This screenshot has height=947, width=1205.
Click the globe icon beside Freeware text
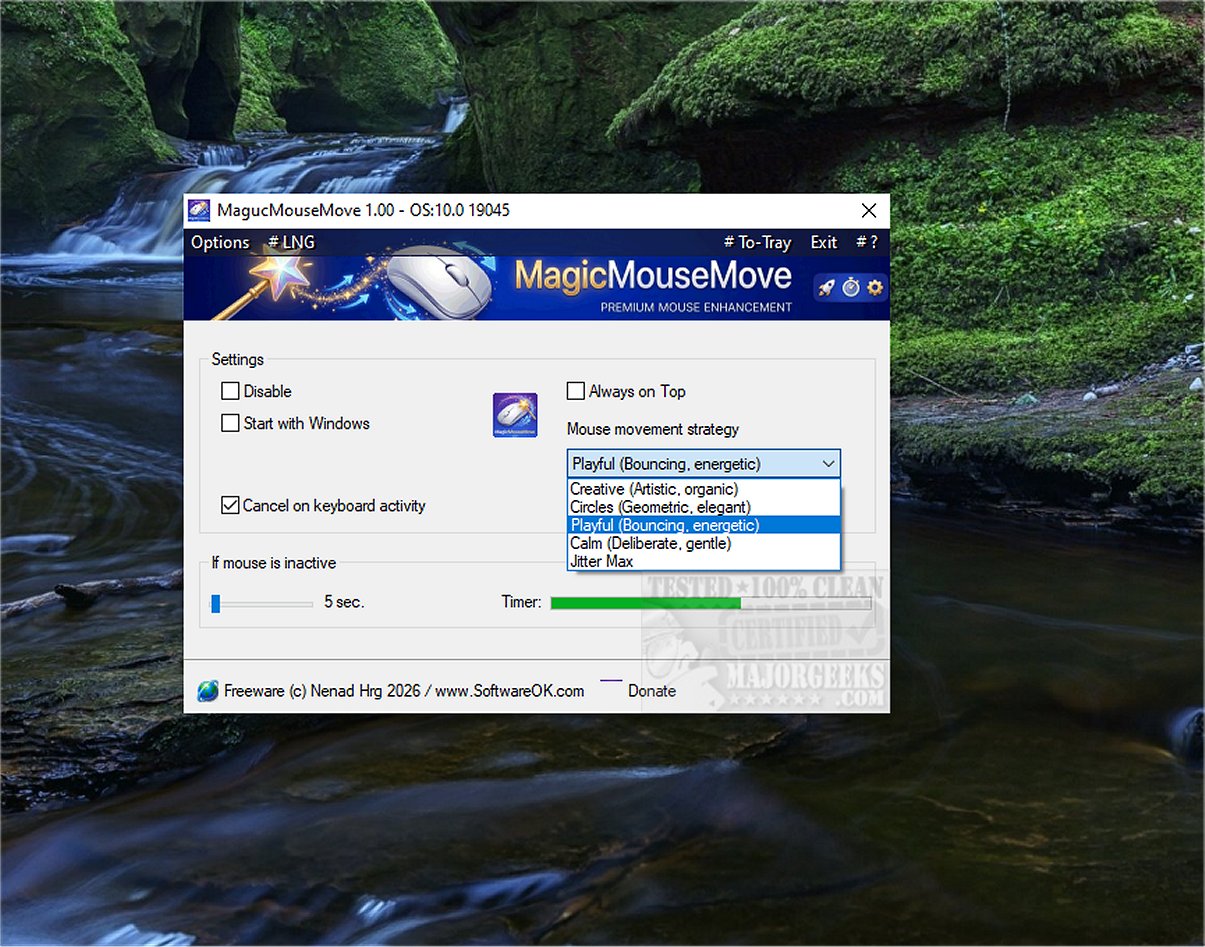pos(208,691)
